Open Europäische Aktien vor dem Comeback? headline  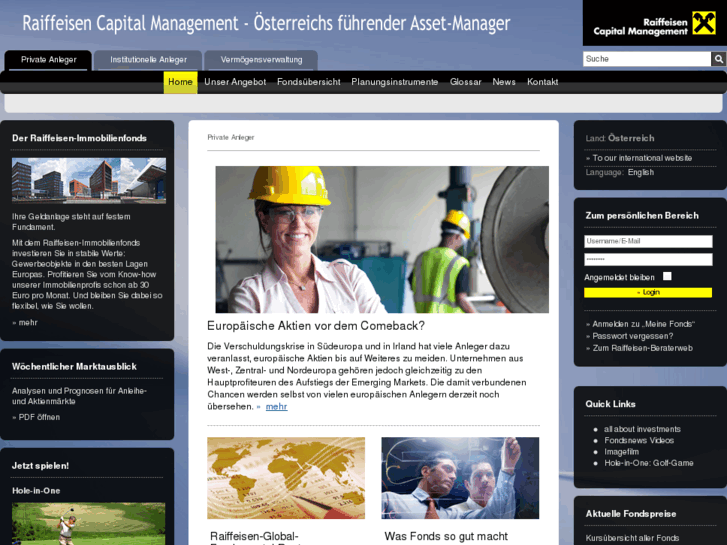[316, 326]
